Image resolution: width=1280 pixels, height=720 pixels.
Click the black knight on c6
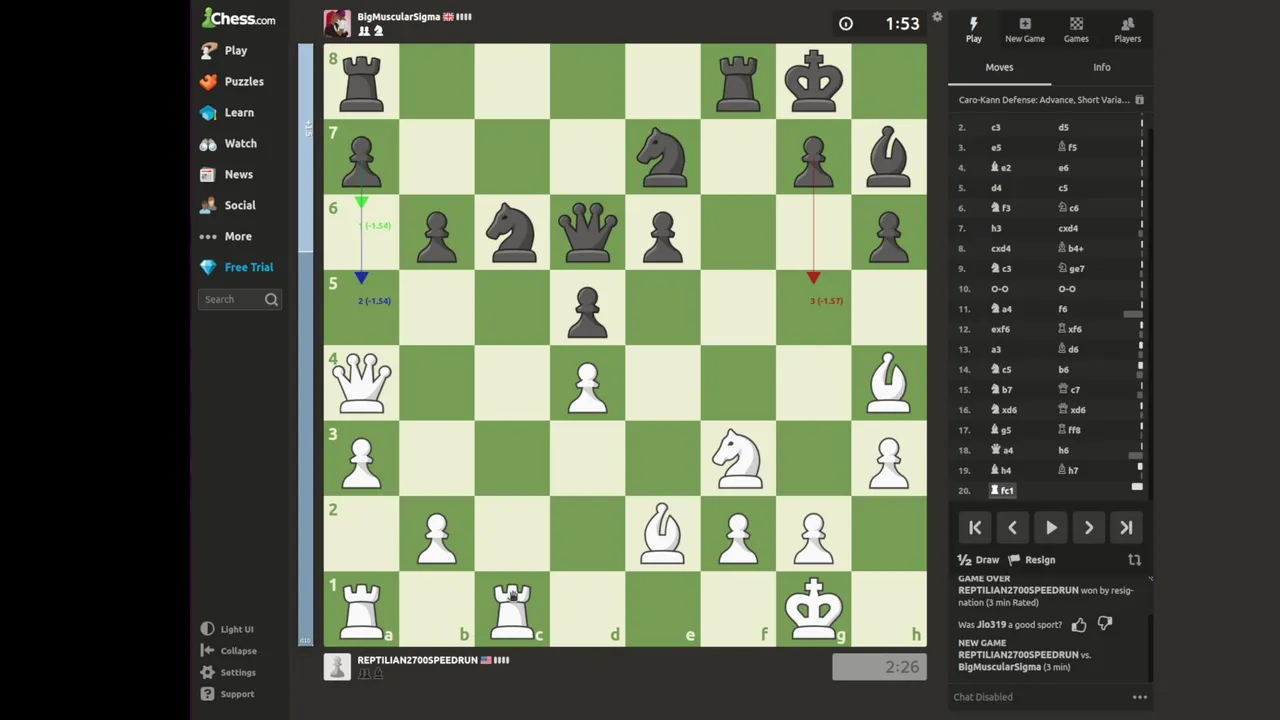[x=512, y=231]
